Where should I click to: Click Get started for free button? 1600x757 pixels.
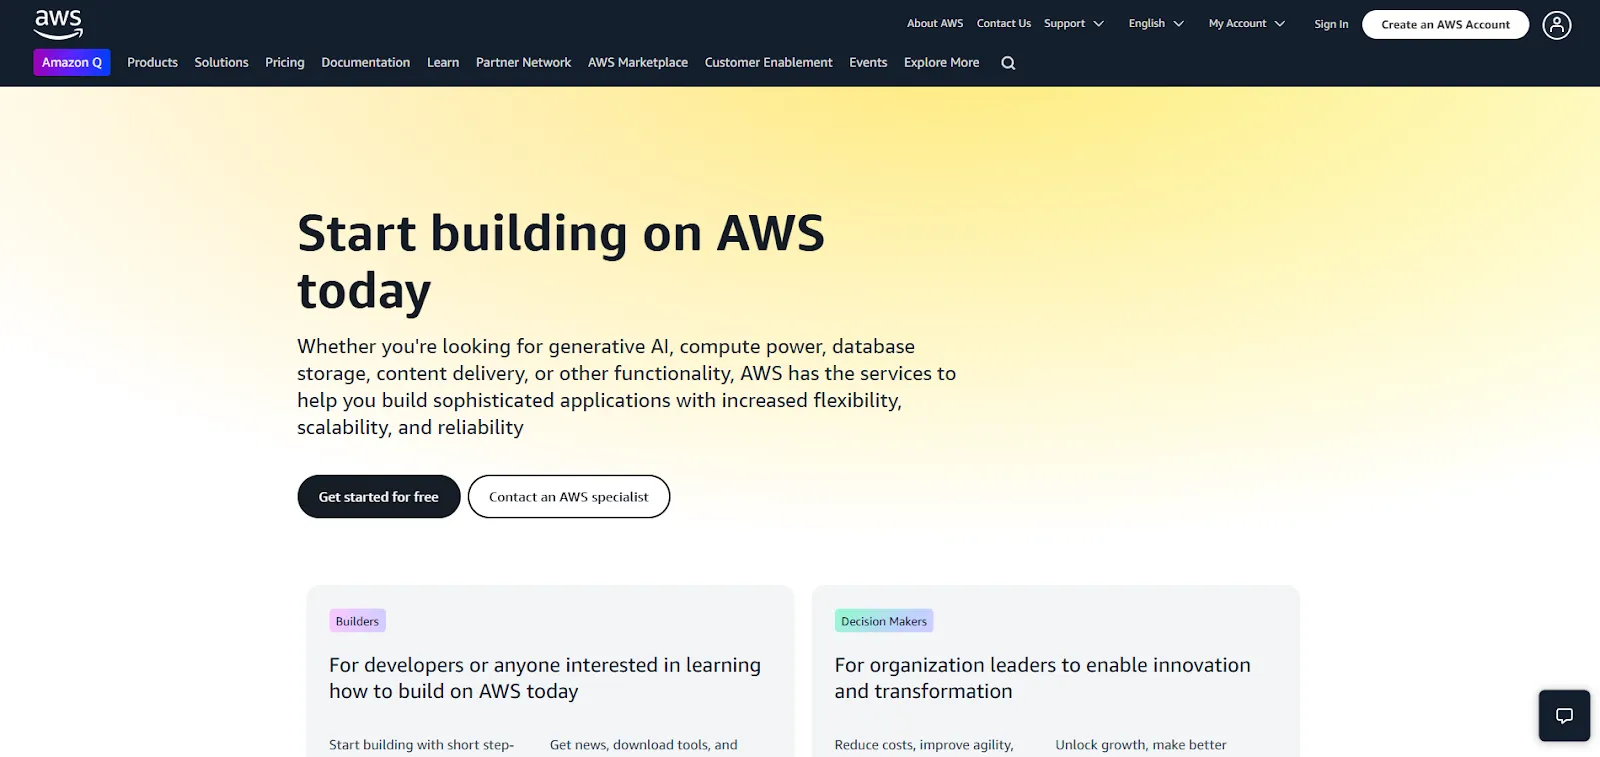(379, 496)
